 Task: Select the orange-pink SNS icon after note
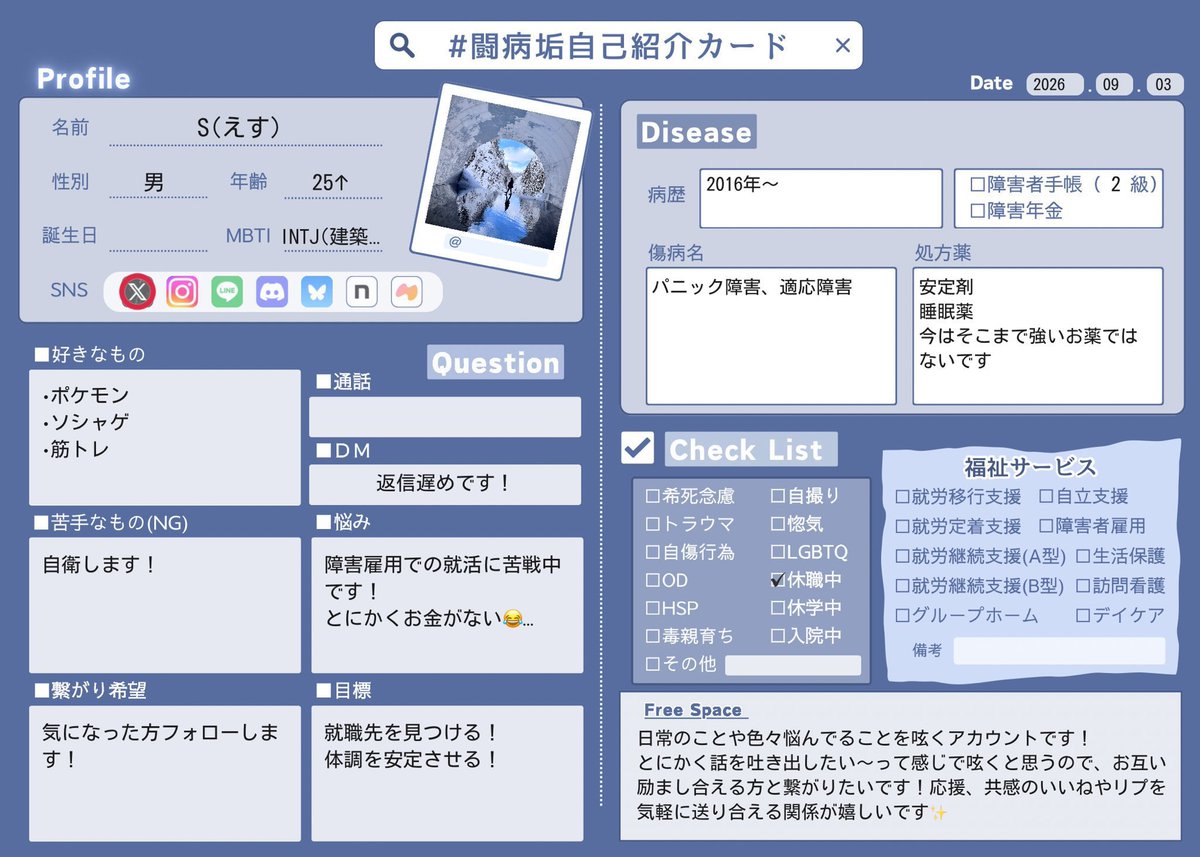(406, 291)
